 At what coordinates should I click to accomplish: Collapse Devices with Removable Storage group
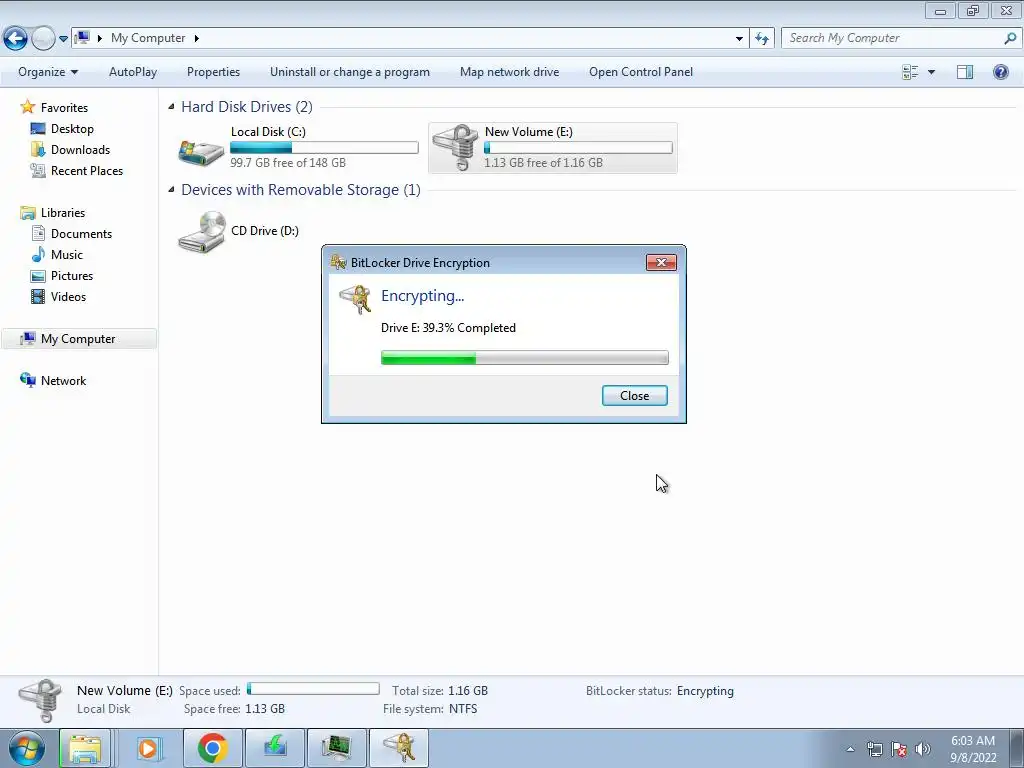(171, 189)
